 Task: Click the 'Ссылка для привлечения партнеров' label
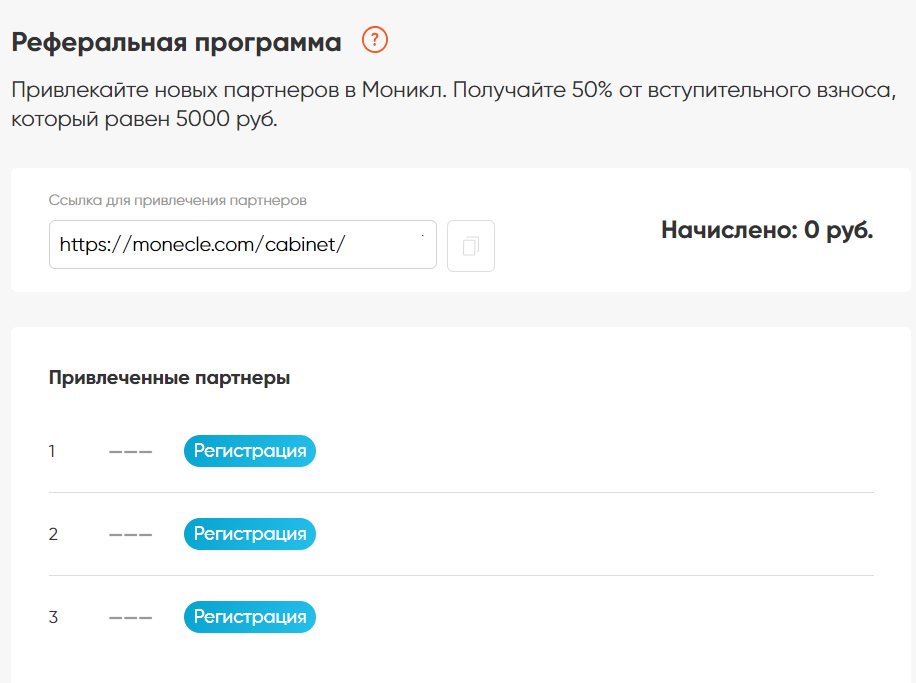click(178, 200)
